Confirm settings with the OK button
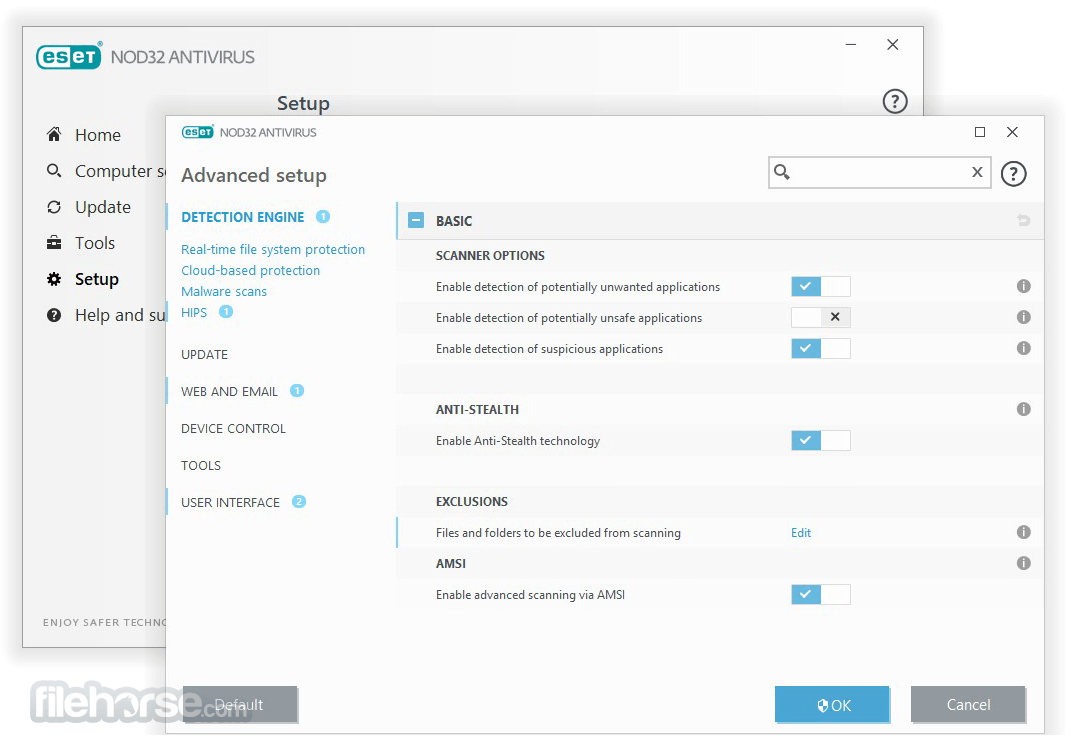Screen dimensions: 1075x753 coord(832,704)
